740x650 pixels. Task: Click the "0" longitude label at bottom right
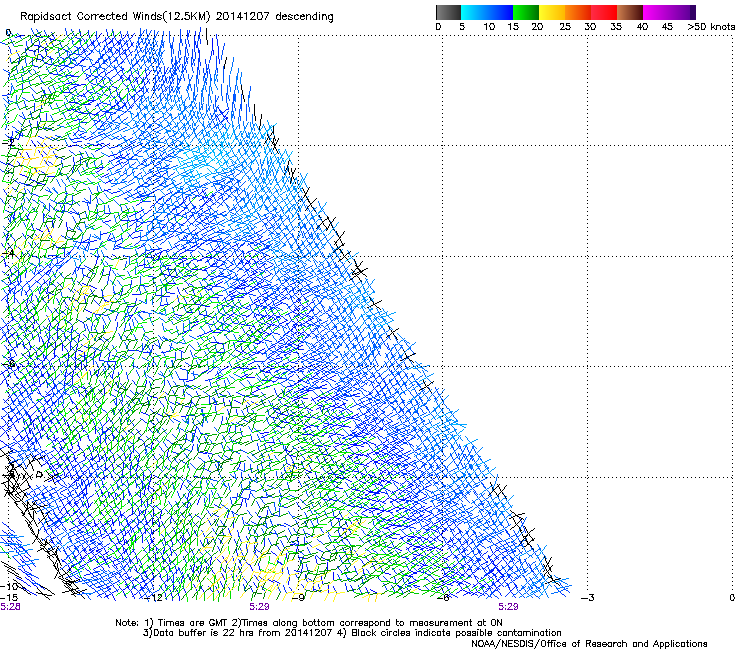tap(732, 598)
